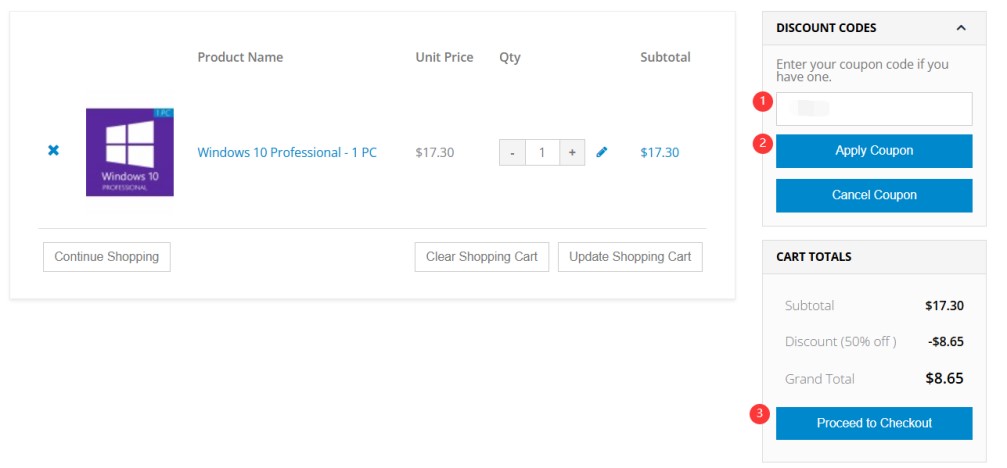The image size is (1007, 468).
Task: Click the Cart Totals panel header
Action: (874, 257)
